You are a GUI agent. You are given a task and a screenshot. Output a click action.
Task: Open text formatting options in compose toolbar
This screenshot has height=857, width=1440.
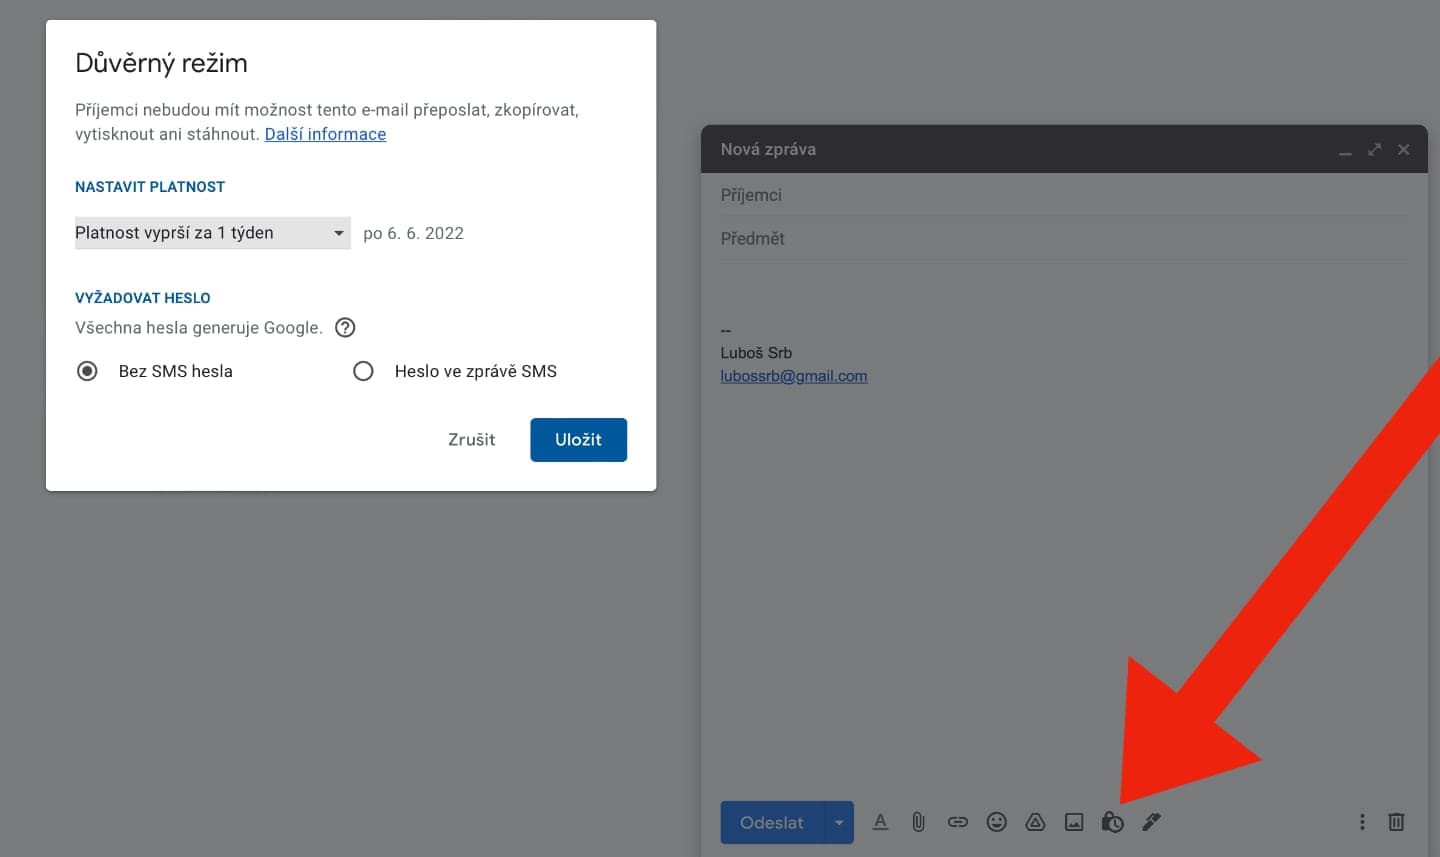coord(880,822)
